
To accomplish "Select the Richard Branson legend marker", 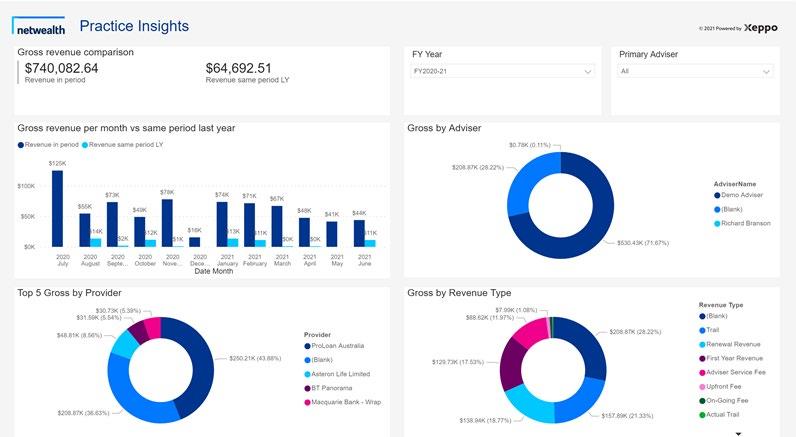I will tap(717, 223).
